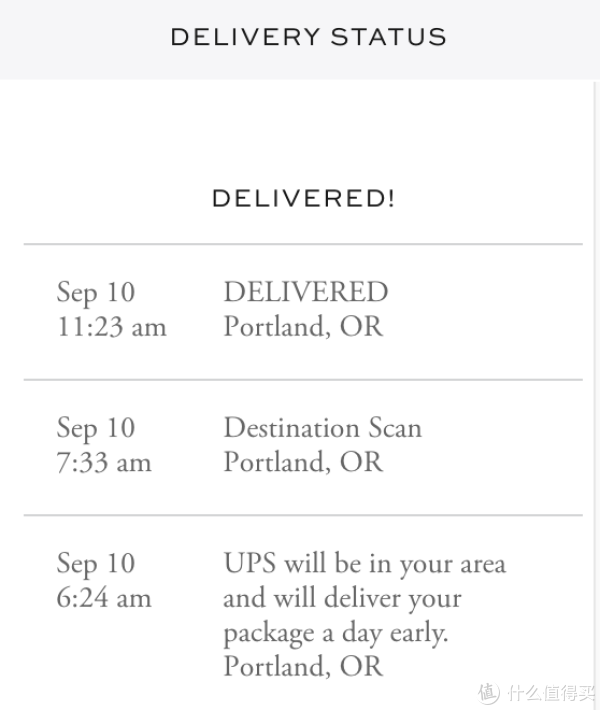Click the 什么值得买 watermark text
Image resolution: width=600 pixels, height=710 pixels.
[x=546, y=692]
